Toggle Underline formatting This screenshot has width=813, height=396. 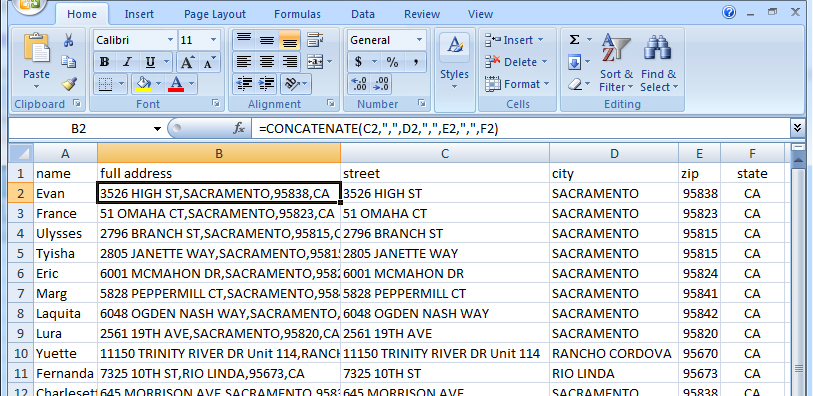point(150,62)
